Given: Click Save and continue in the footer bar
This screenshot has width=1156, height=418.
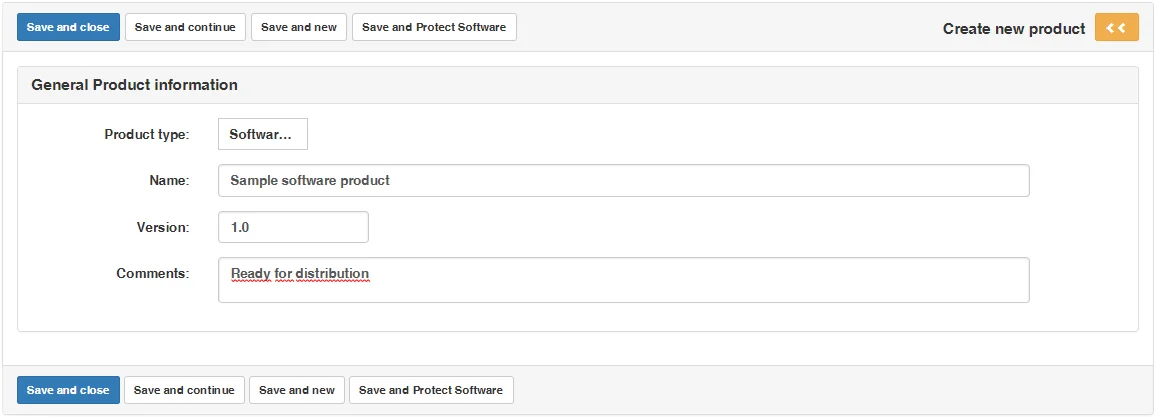Looking at the screenshot, I should 184,390.
